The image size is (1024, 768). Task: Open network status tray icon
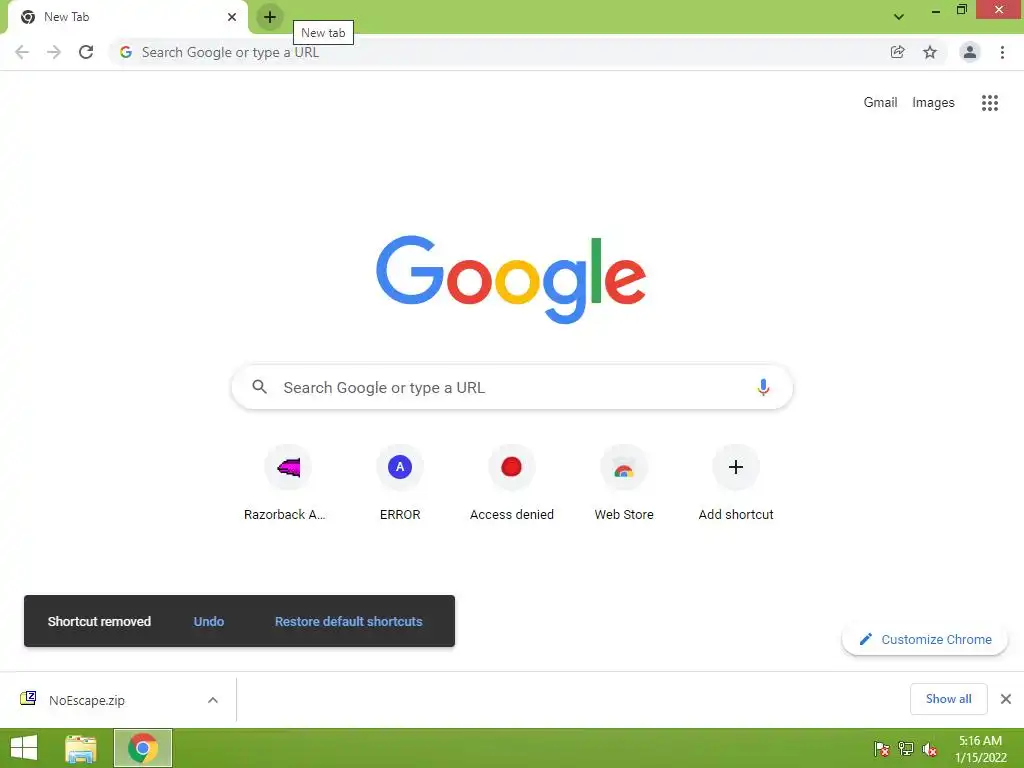tap(906, 749)
